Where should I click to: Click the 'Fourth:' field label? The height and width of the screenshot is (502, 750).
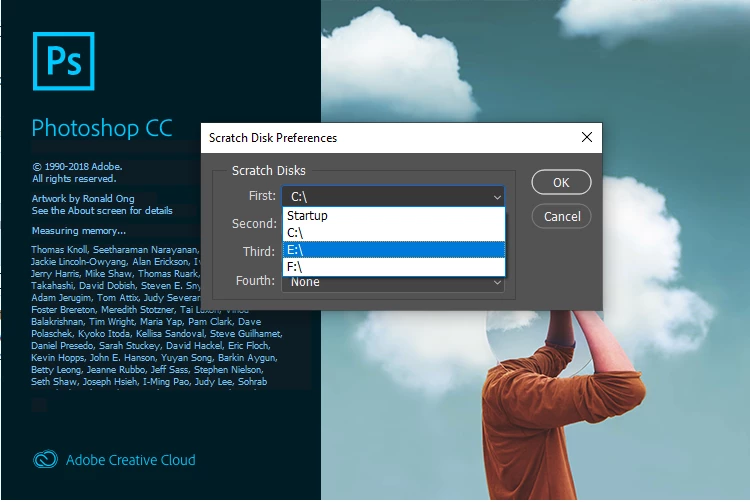click(x=255, y=280)
